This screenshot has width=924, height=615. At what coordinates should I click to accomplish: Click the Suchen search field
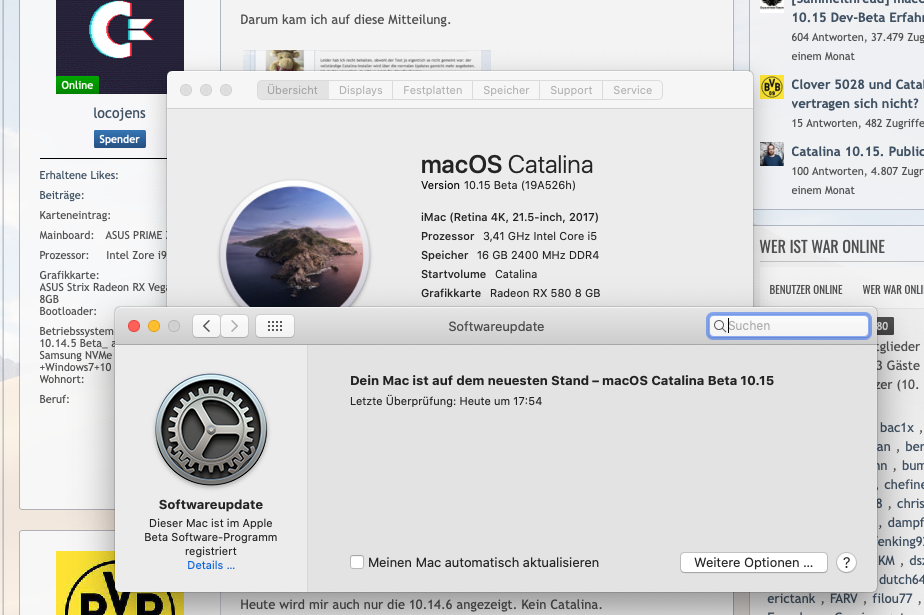788,326
